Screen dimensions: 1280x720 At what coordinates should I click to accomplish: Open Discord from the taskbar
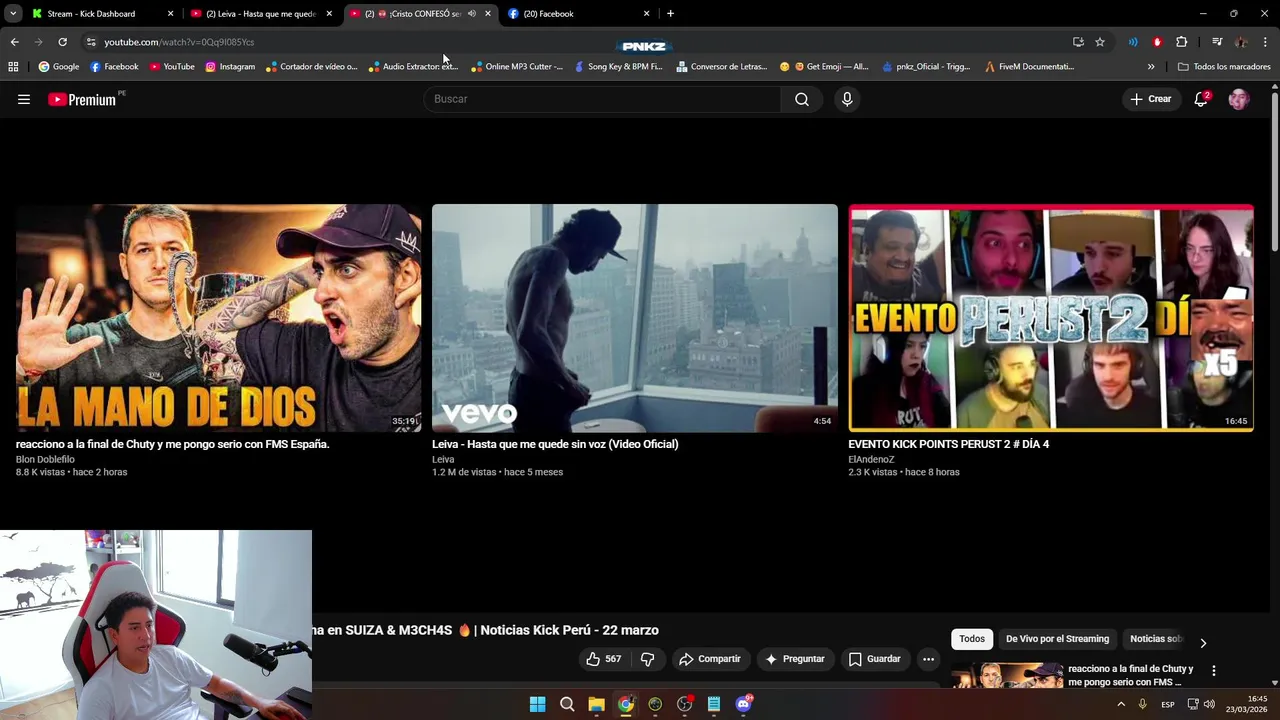(743, 704)
